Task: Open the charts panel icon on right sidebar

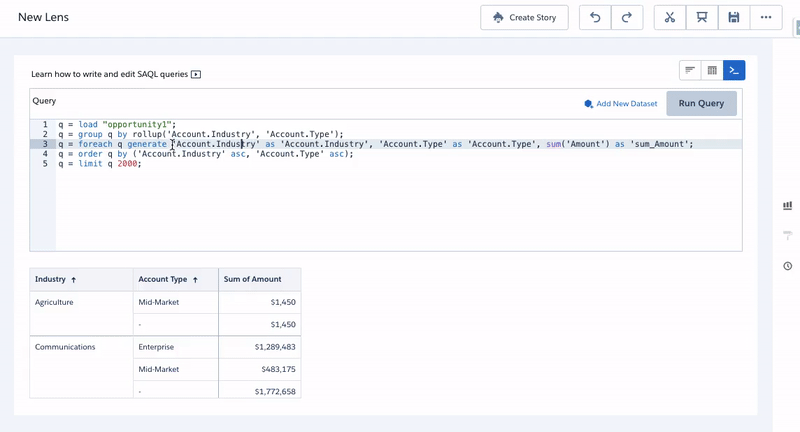Action: pyautogui.click(x=788, y=206)
